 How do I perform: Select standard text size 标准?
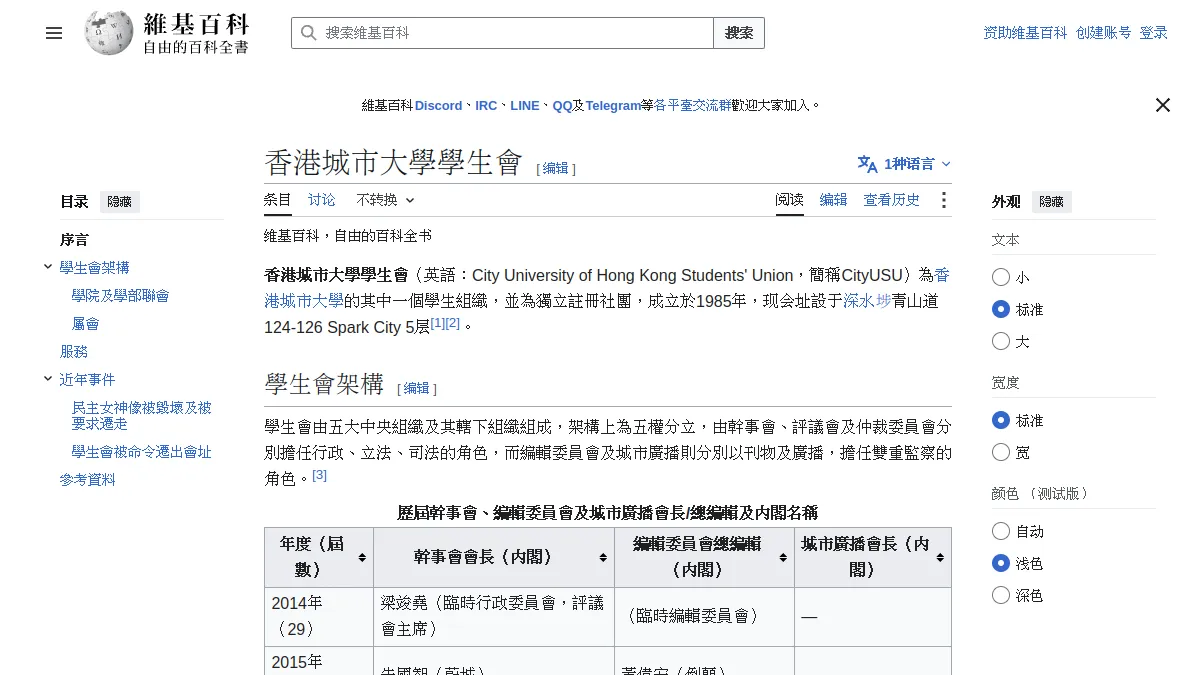click(x=1001, y=309)
